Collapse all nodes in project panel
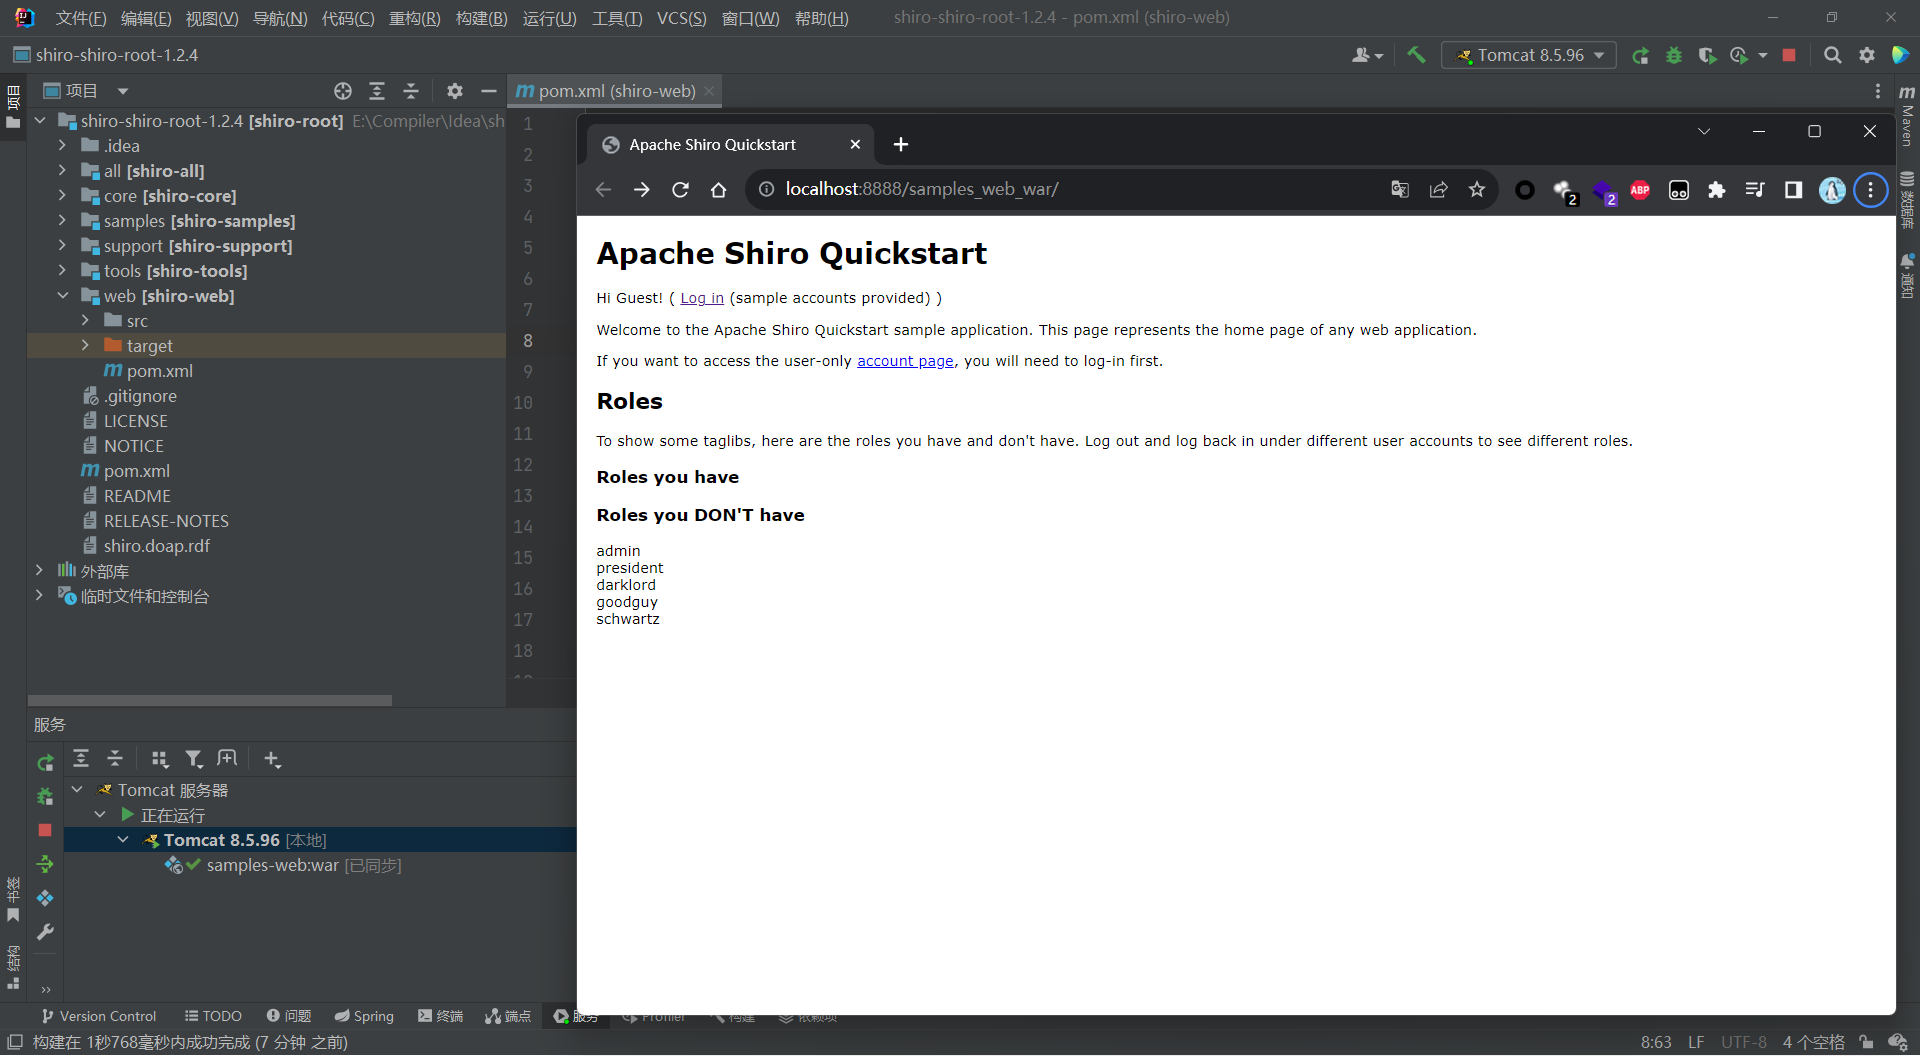1920x1056 pixels. 411,91
